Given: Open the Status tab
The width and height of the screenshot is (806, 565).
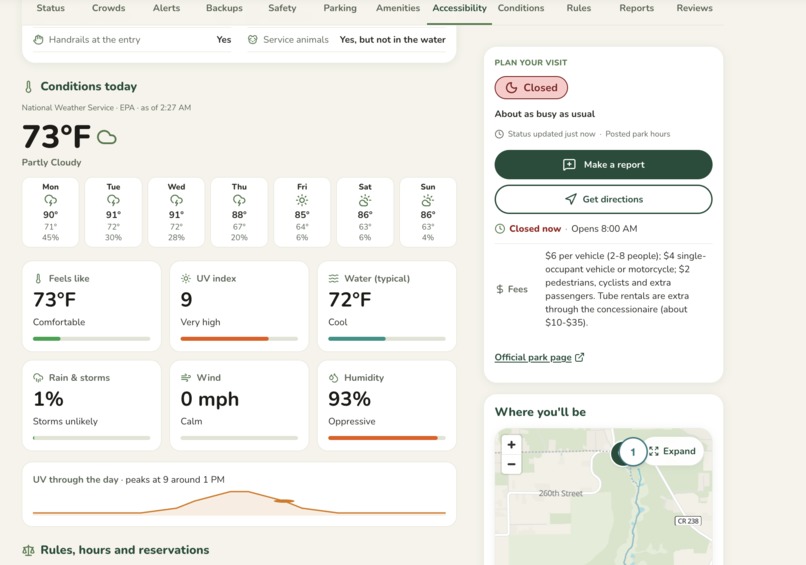Looking at the screenshot, I should [50, 8].
